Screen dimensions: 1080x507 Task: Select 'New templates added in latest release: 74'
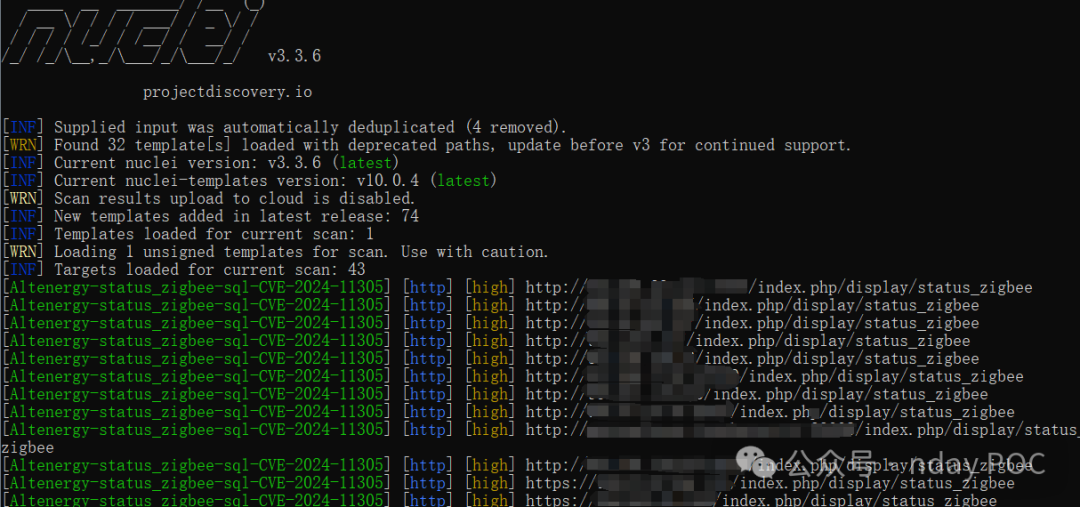[x=236, y=216]
